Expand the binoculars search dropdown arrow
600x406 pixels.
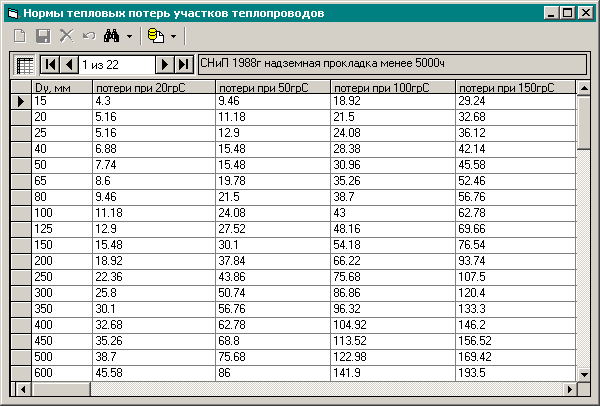pyautogui.click(x=129, y=36)
